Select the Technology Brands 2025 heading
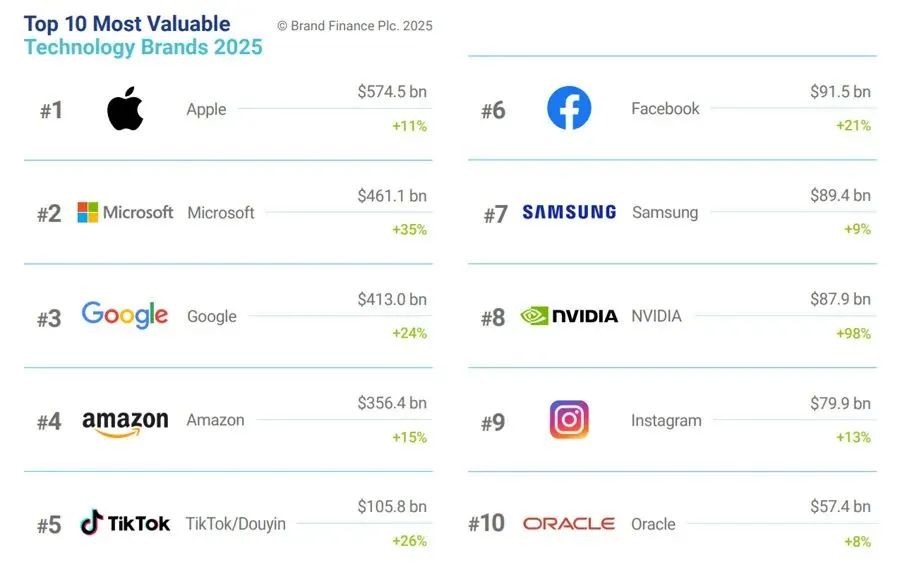 click(x=143, y=47)
